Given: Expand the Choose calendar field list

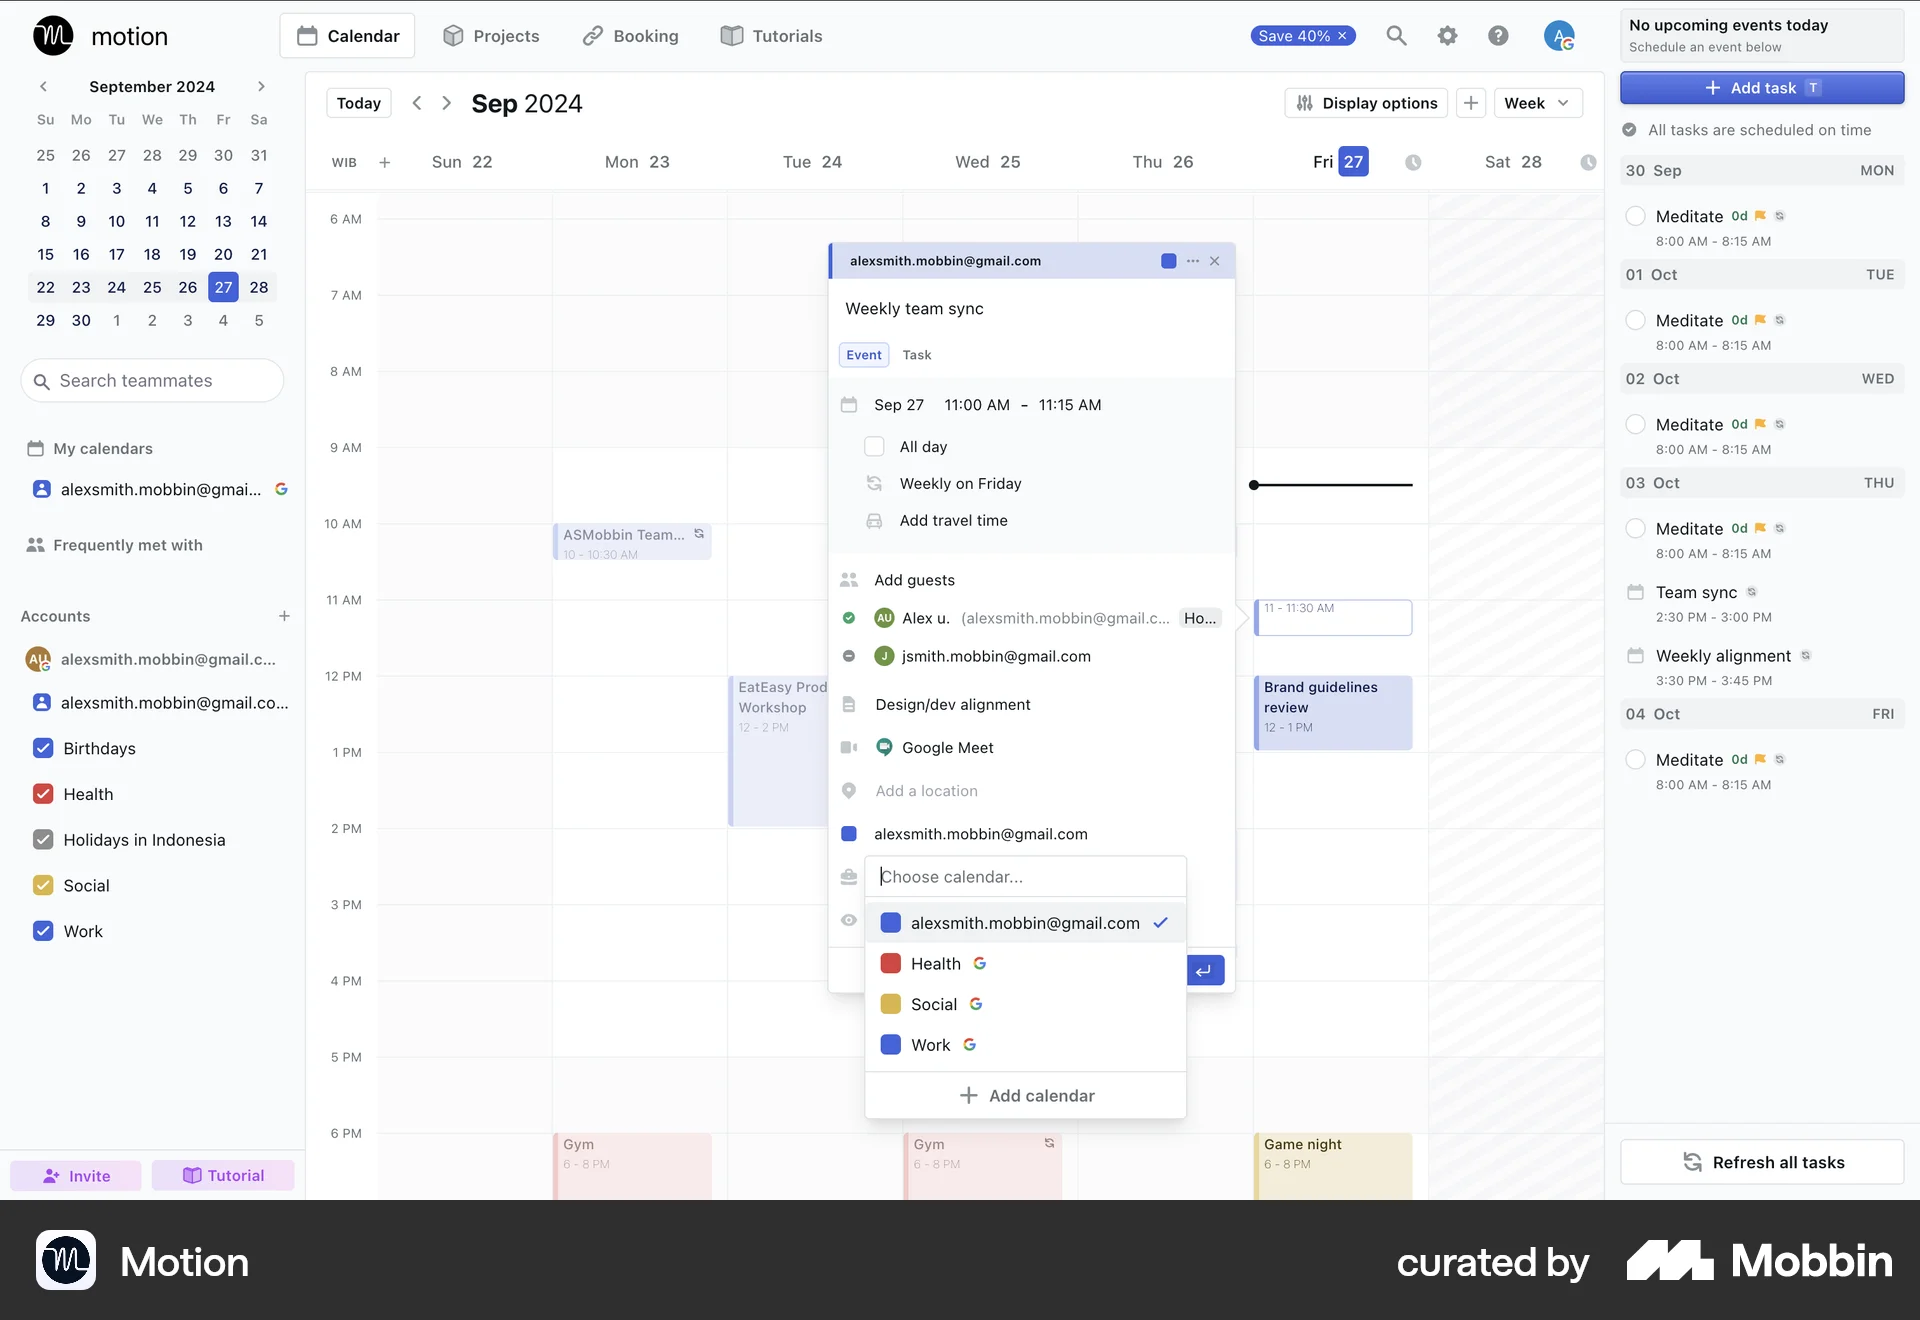Looking at the screenshot, I should 1025,876.
